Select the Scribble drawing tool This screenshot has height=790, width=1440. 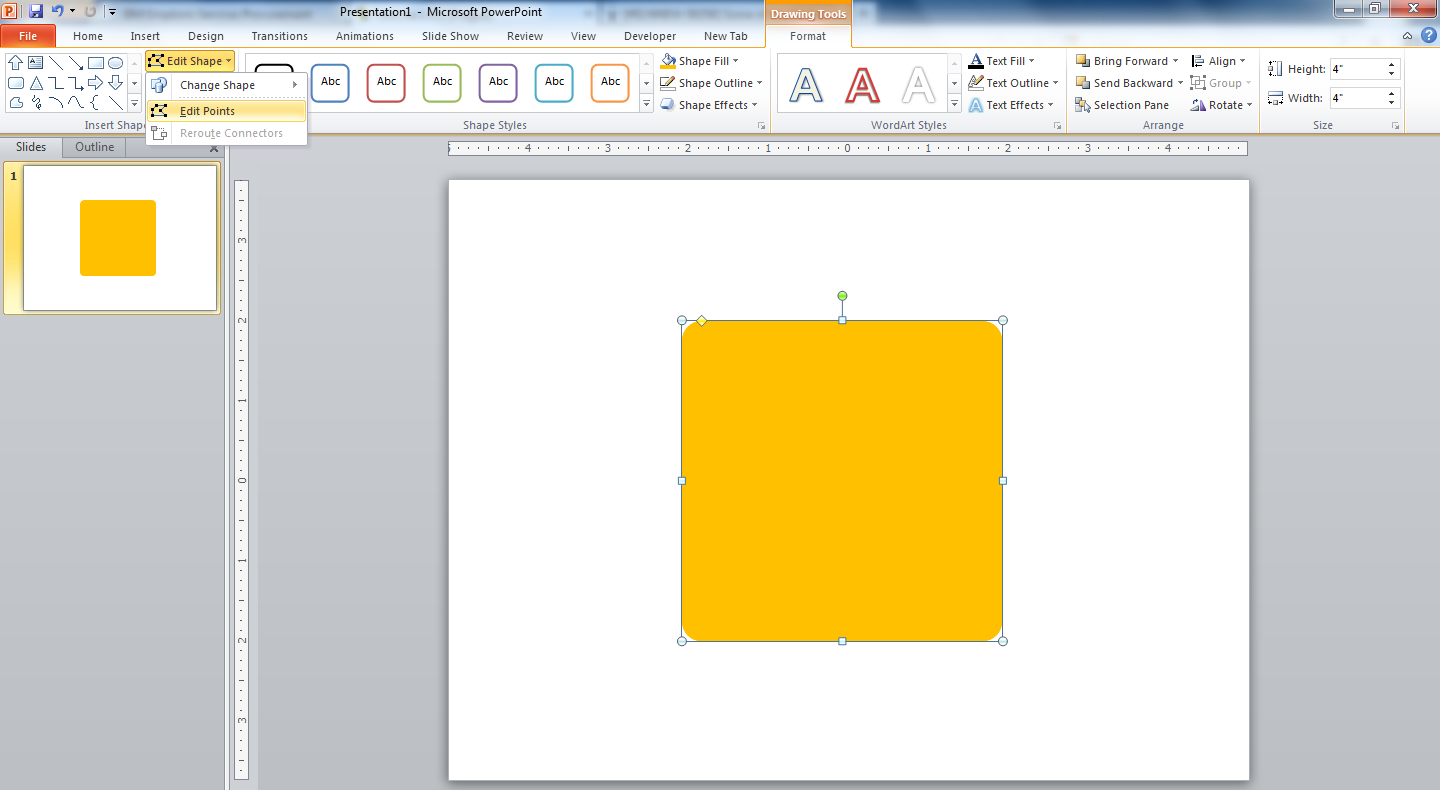(x=36, y=103)
